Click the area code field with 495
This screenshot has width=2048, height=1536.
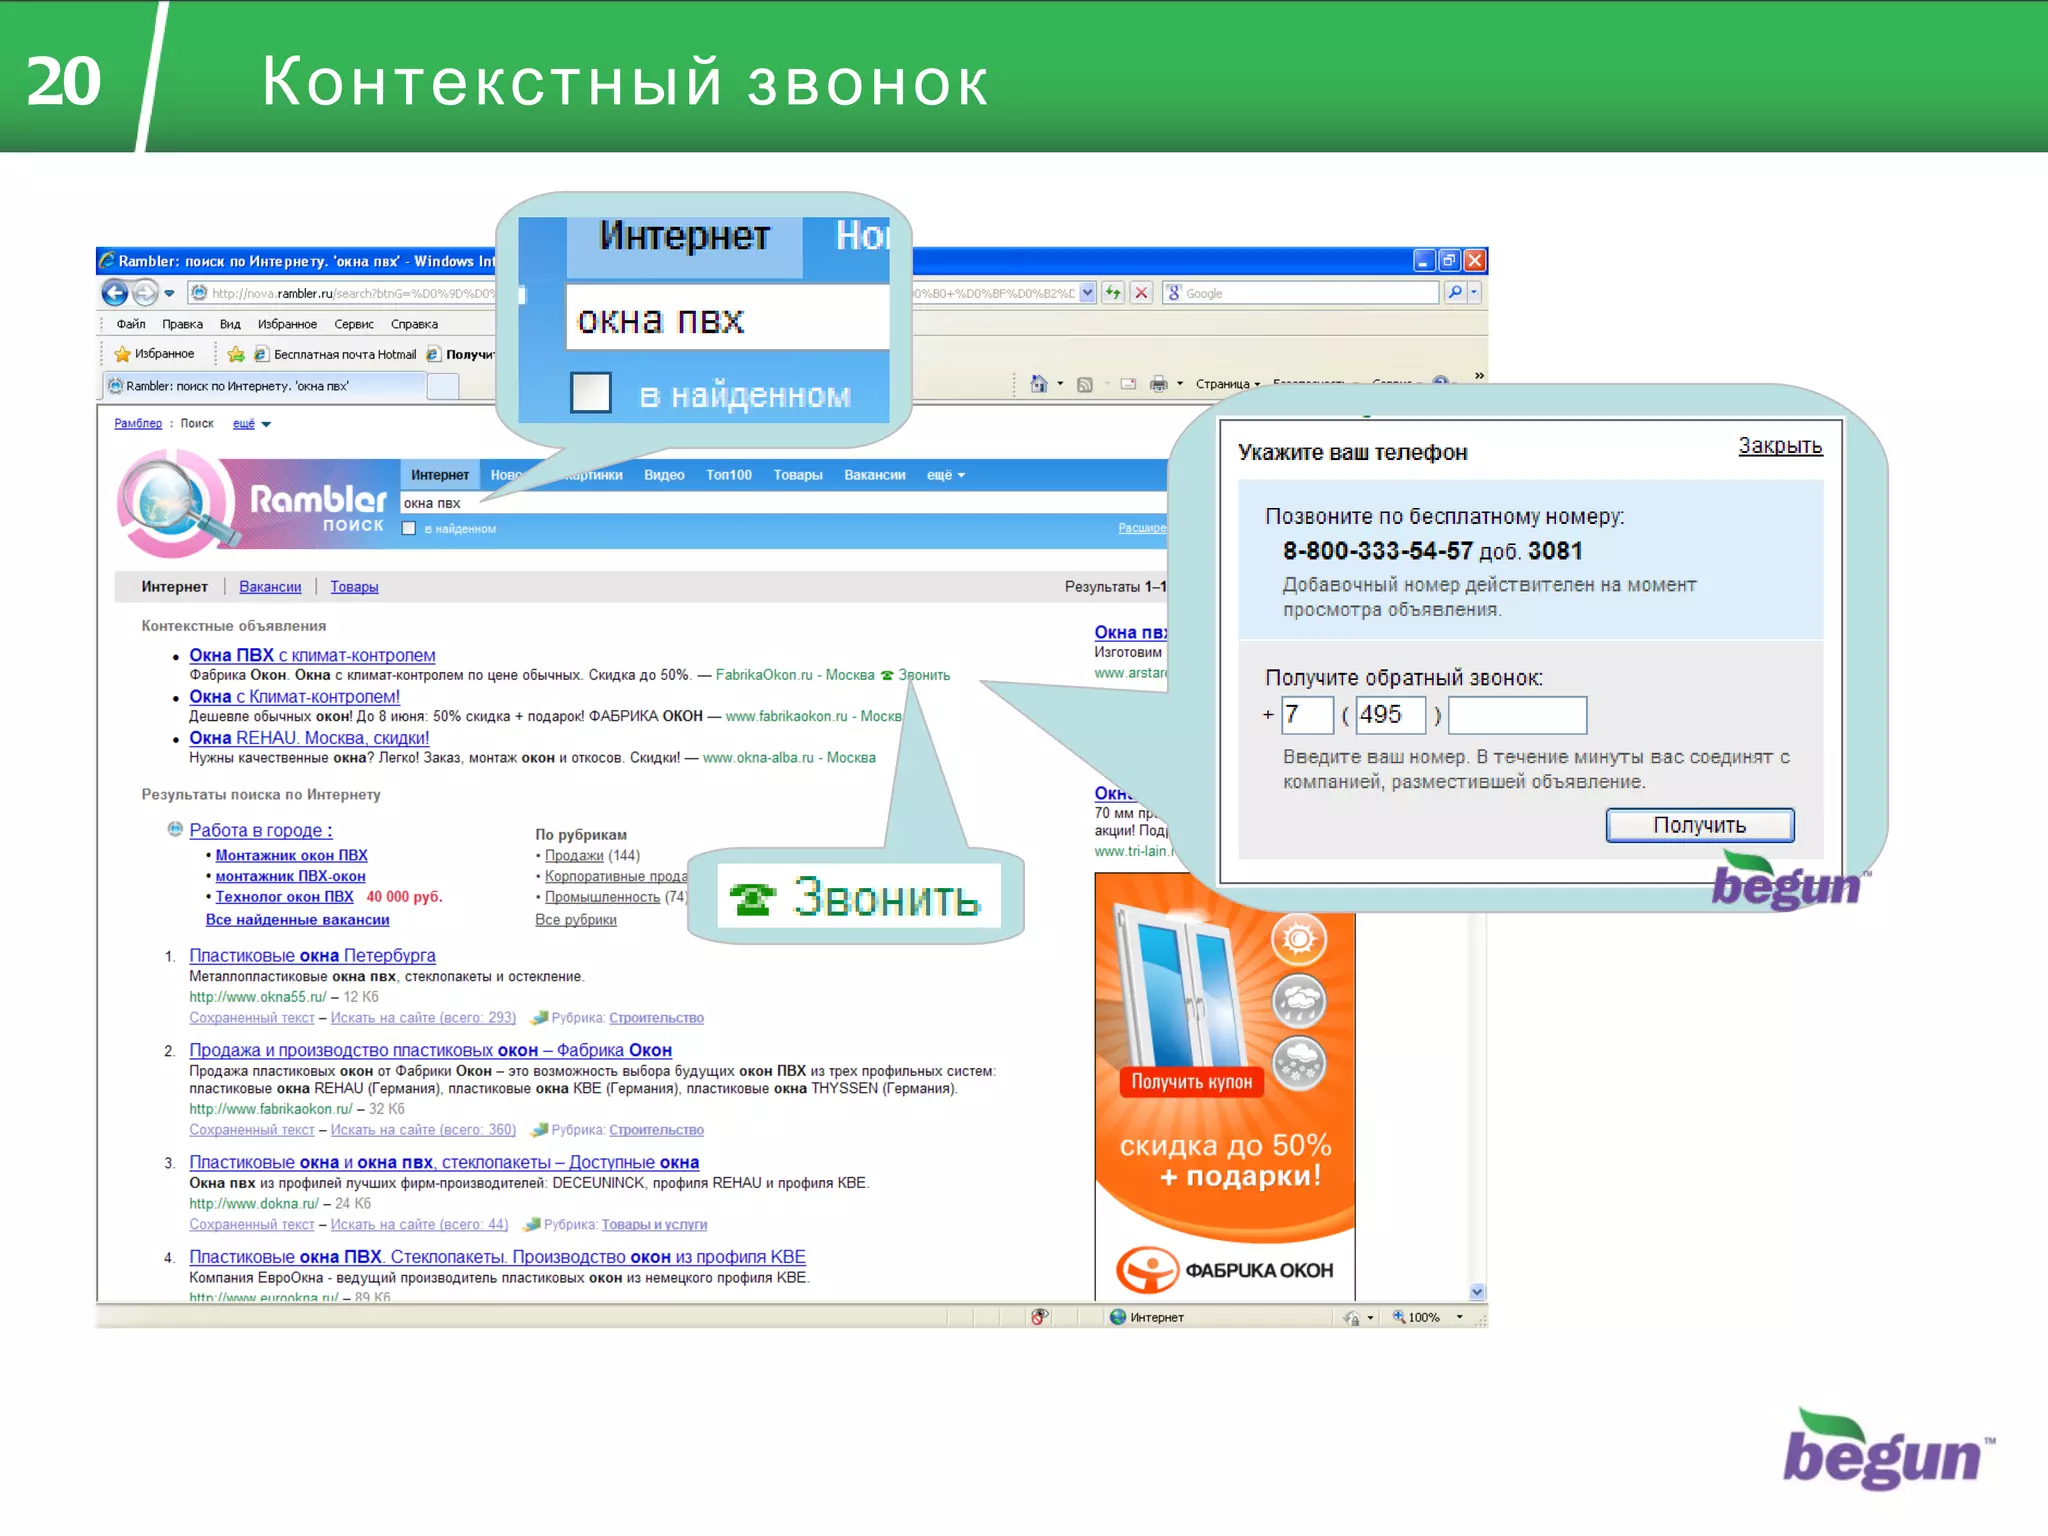[1390, 715]
